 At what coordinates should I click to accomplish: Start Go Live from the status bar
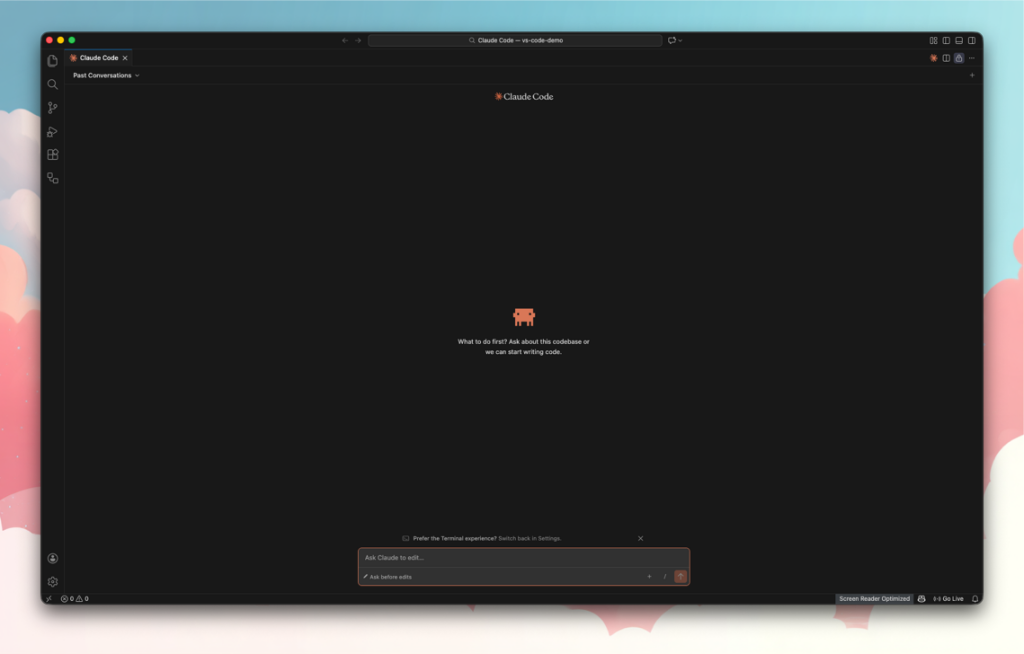[x=948, y=598]
